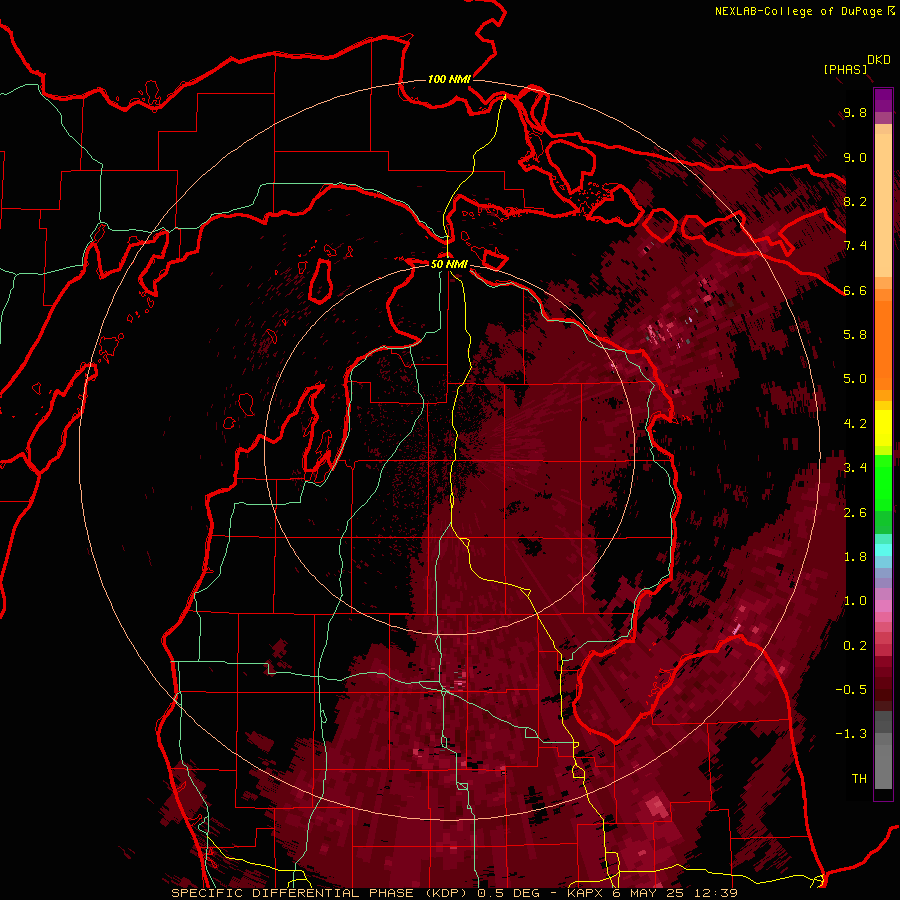The width and height of the screenshot is (900, 900).
Task: Click the NEXLAB-College of DuPage label
Action: [x=798, y=11]
